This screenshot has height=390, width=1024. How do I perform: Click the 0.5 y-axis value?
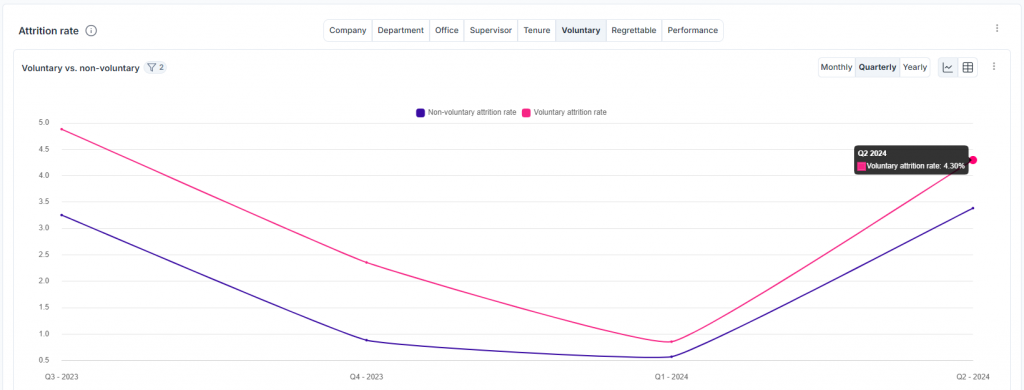click(x=44, y=360)
